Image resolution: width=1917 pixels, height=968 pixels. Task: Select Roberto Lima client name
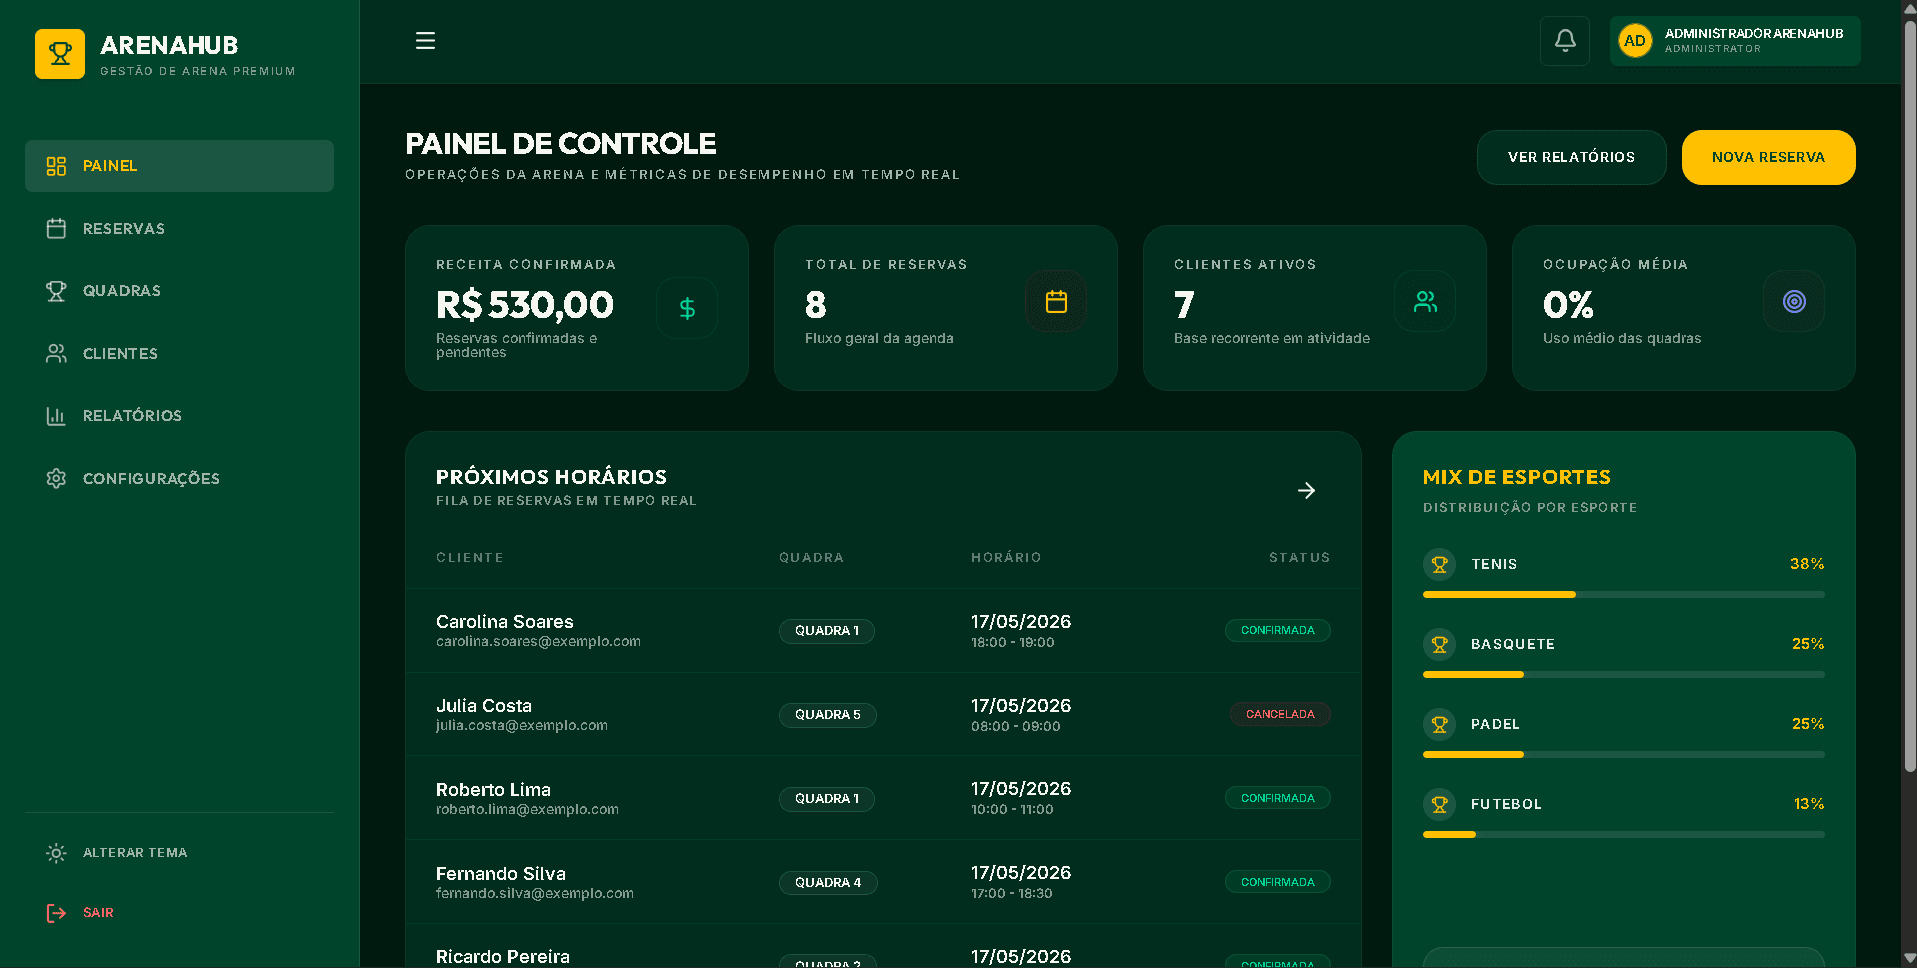pyautogui.click(x=493, y=790)
